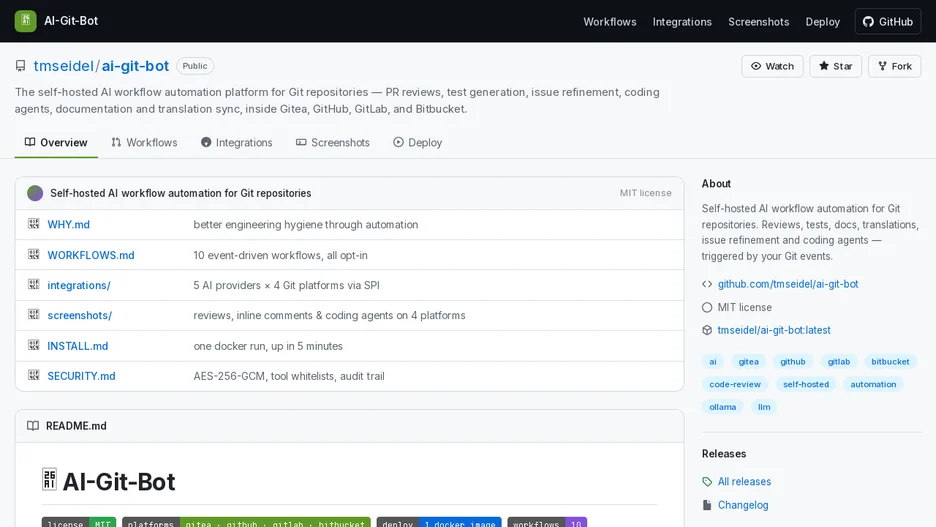The width and height of the screenshot is (936, 527).
Task: Click the book icon beside README.md
Action: click(x=33, y=426)
